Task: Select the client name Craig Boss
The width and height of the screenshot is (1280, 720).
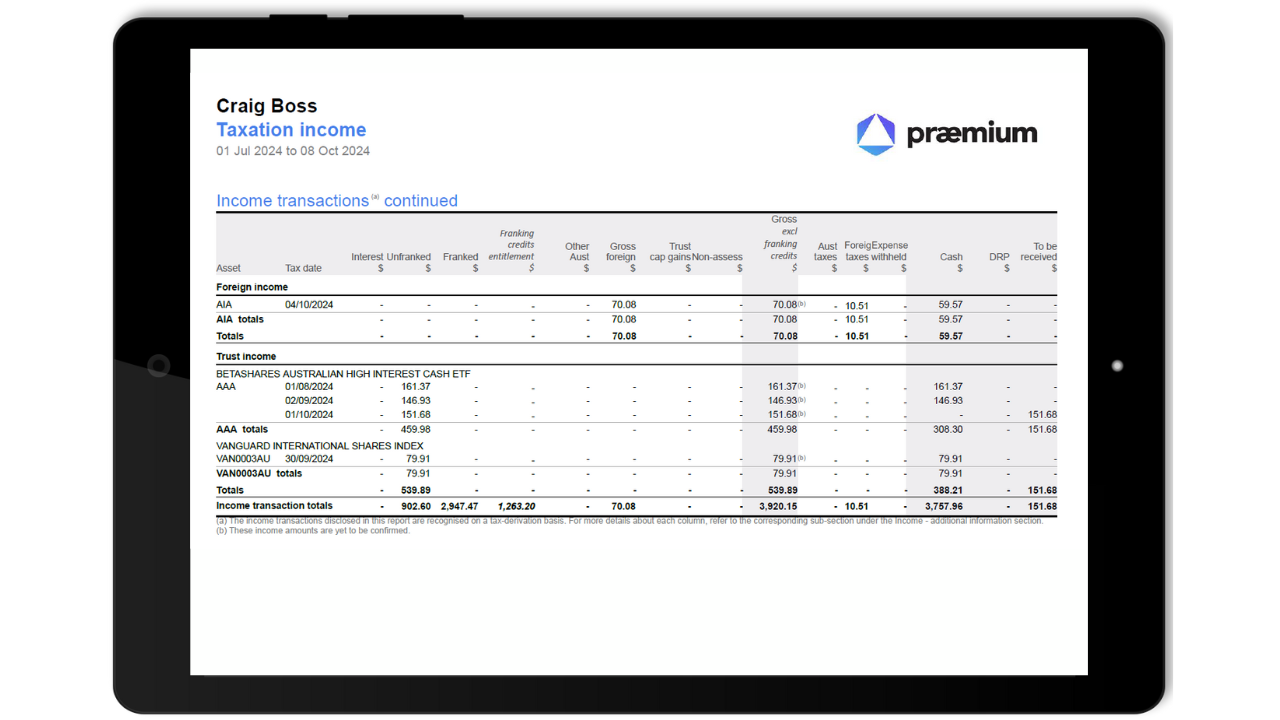Action: point(266,106)
